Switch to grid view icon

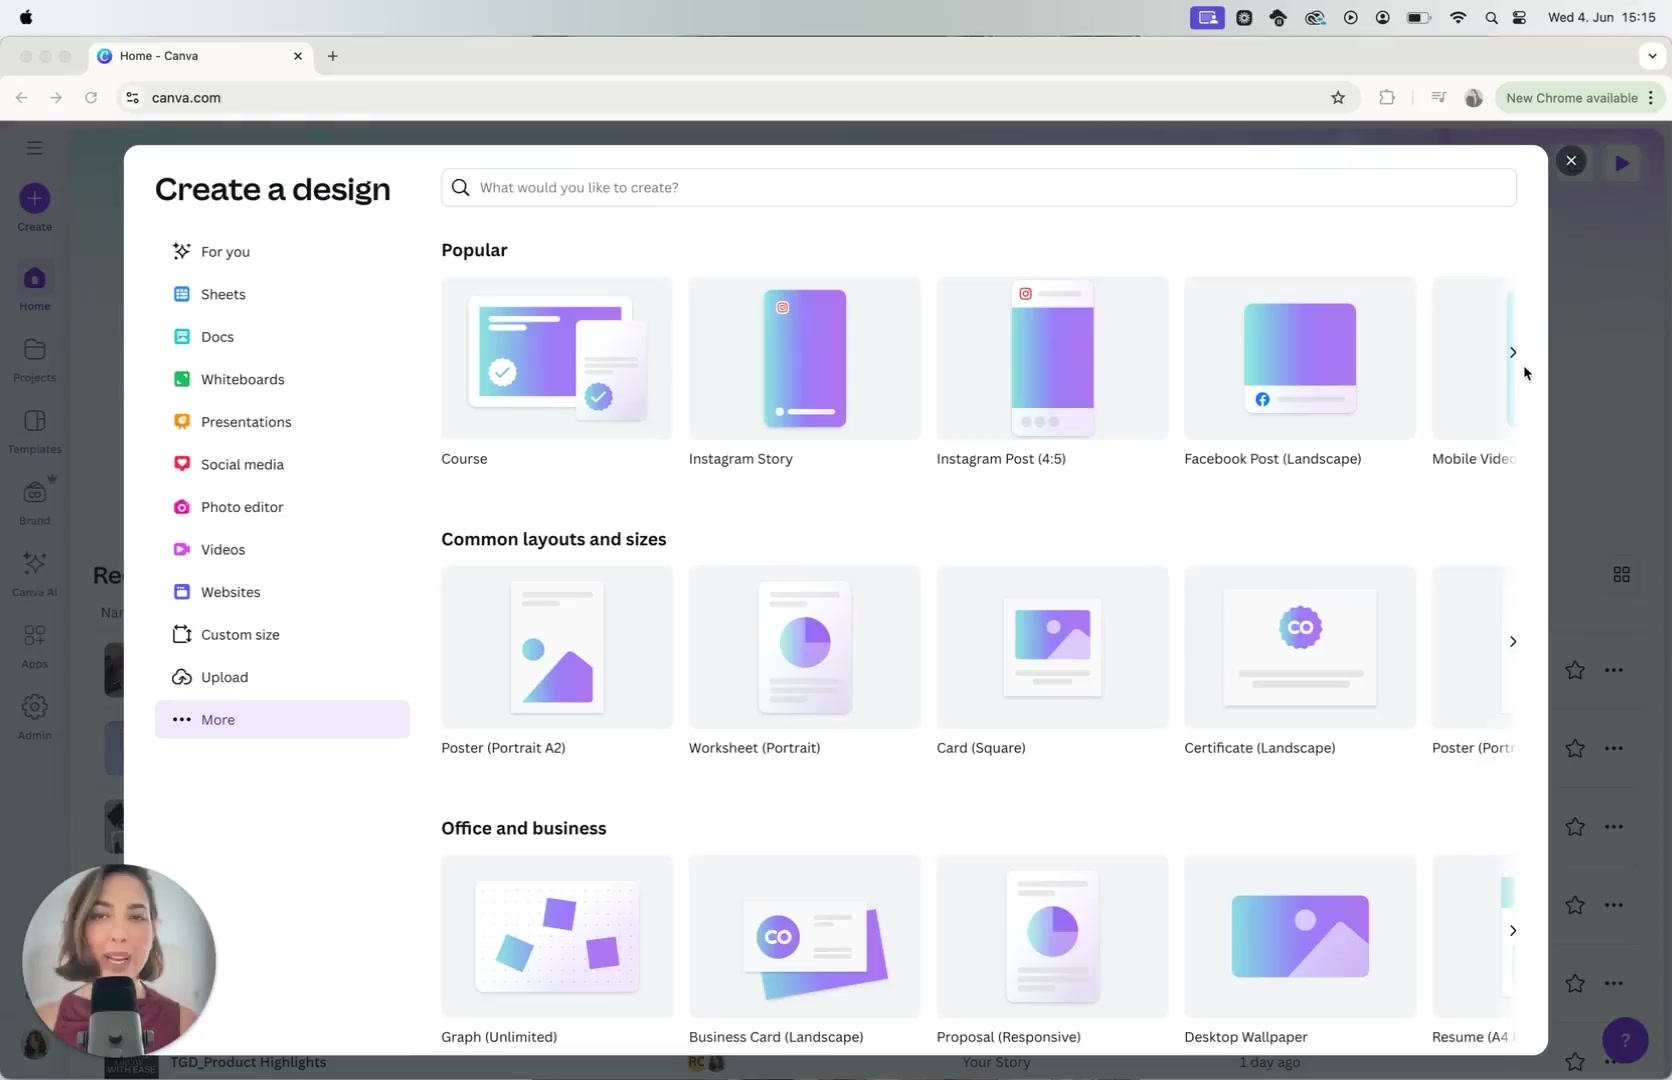tap(1622, 574)
